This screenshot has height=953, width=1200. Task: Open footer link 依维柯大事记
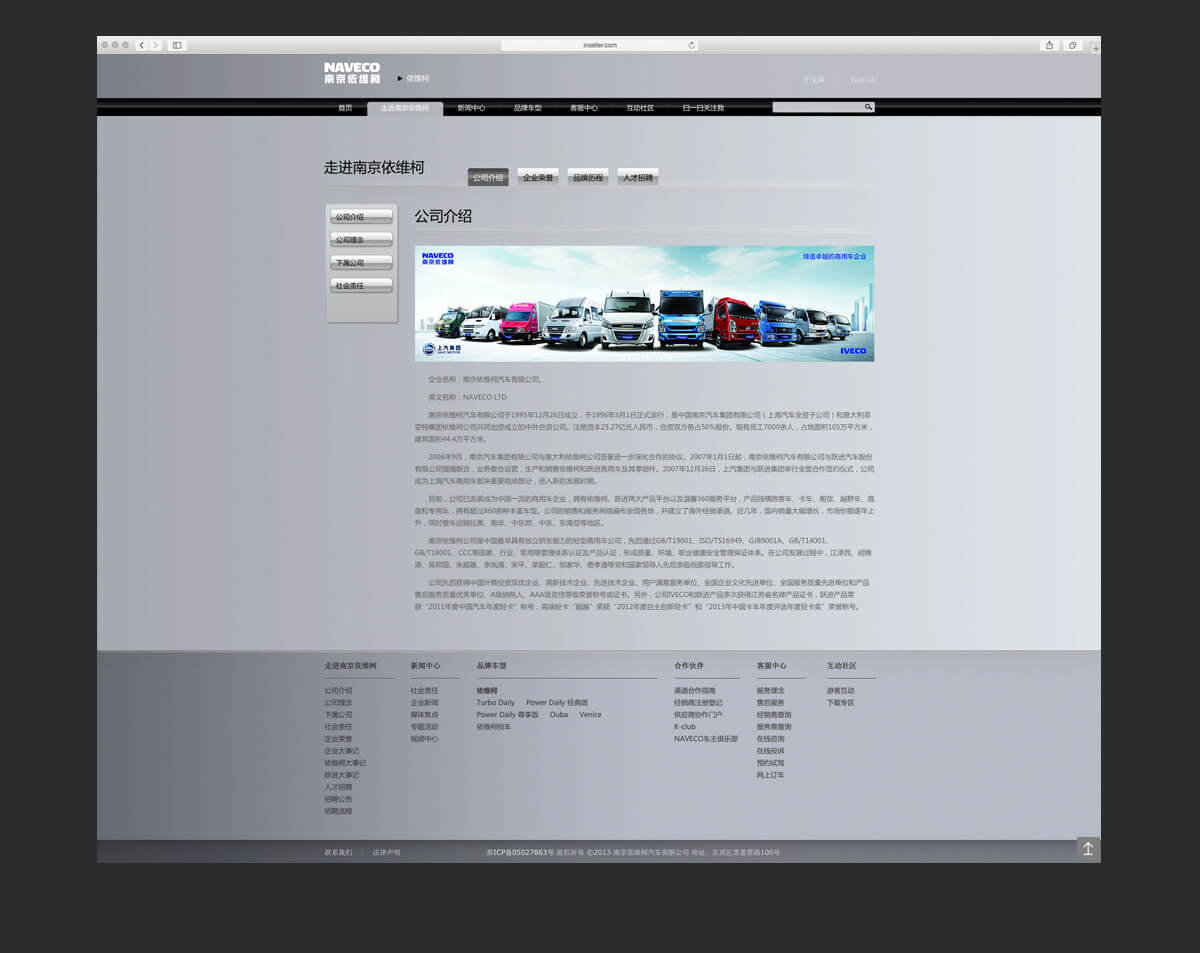click(345, 763)
